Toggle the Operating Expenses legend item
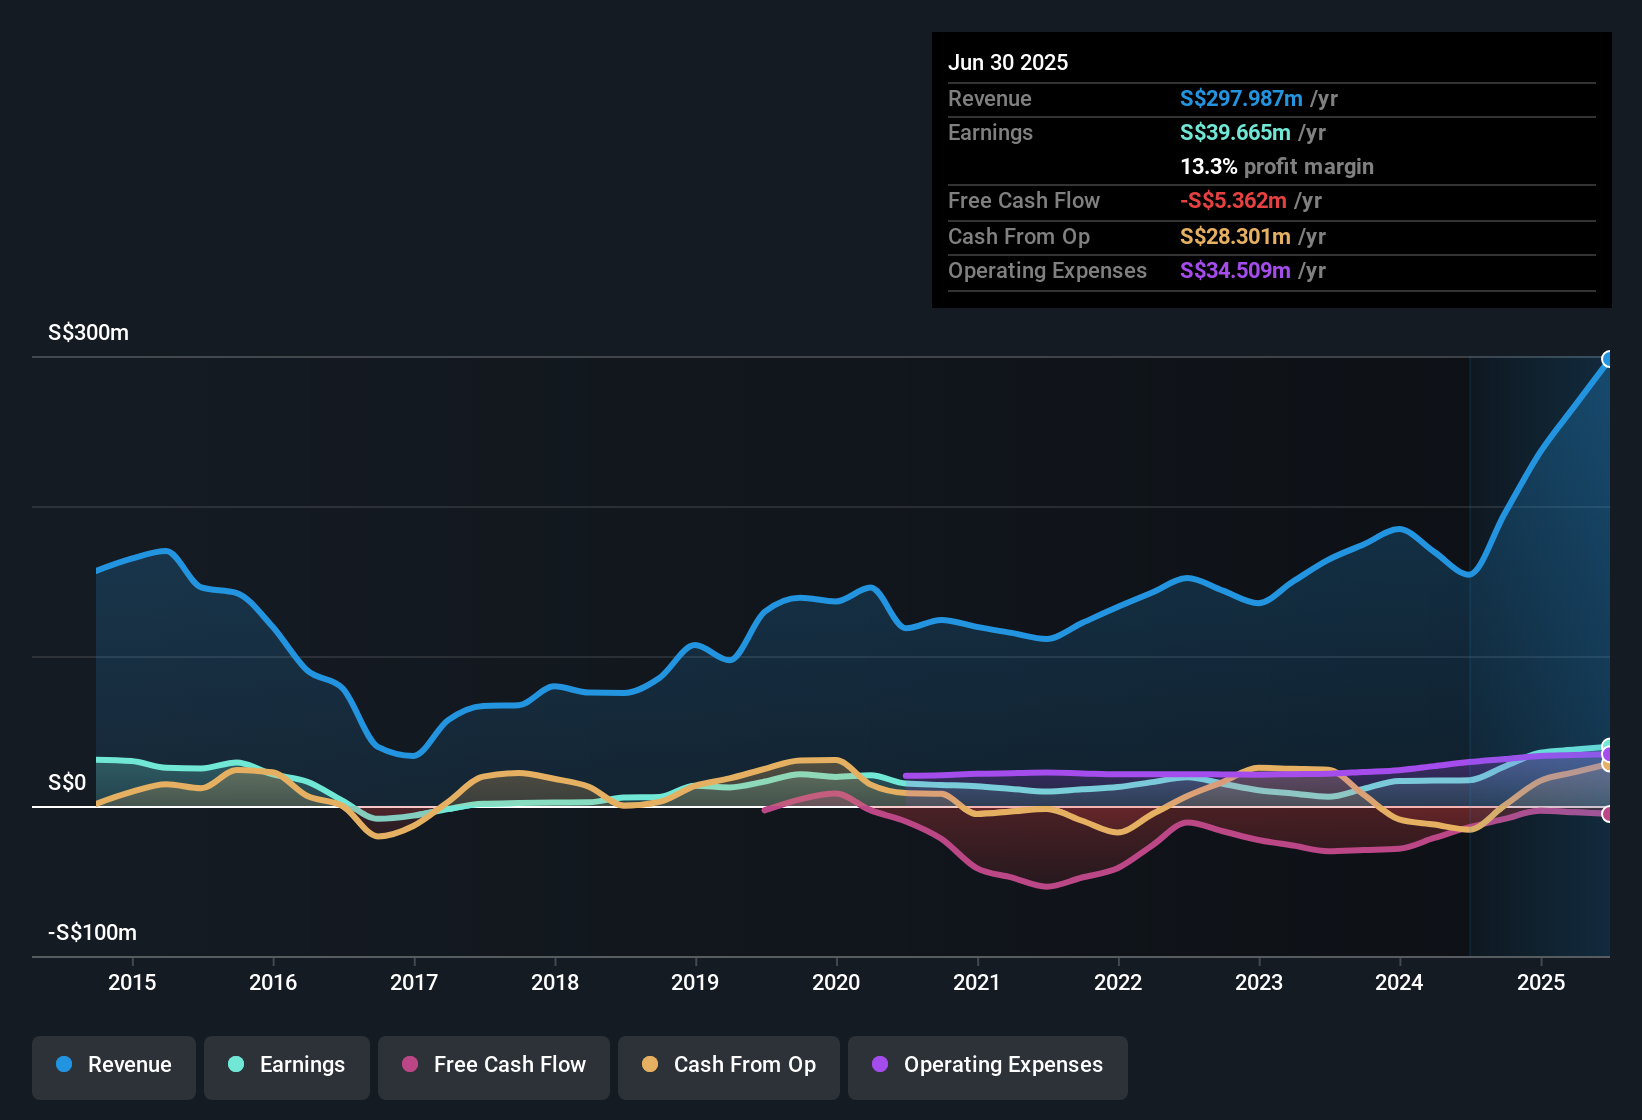 987,1065
